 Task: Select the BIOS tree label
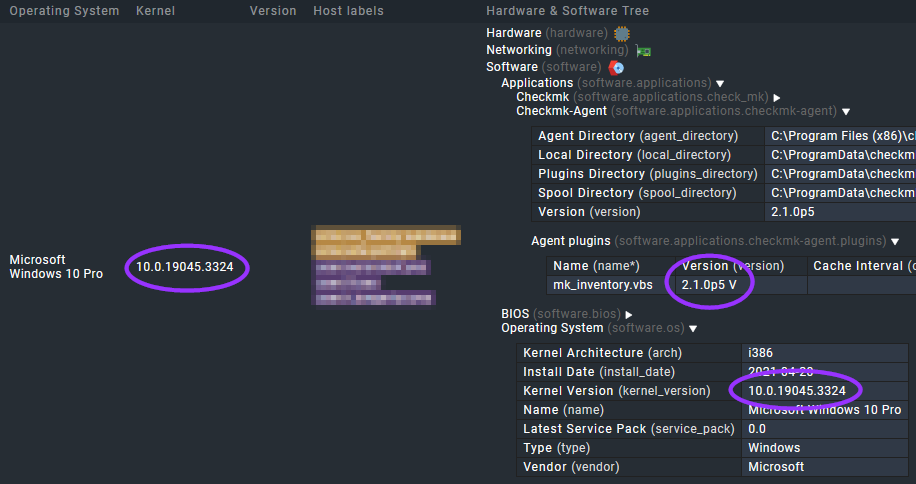pyautogui.click(x=515, y=314)
